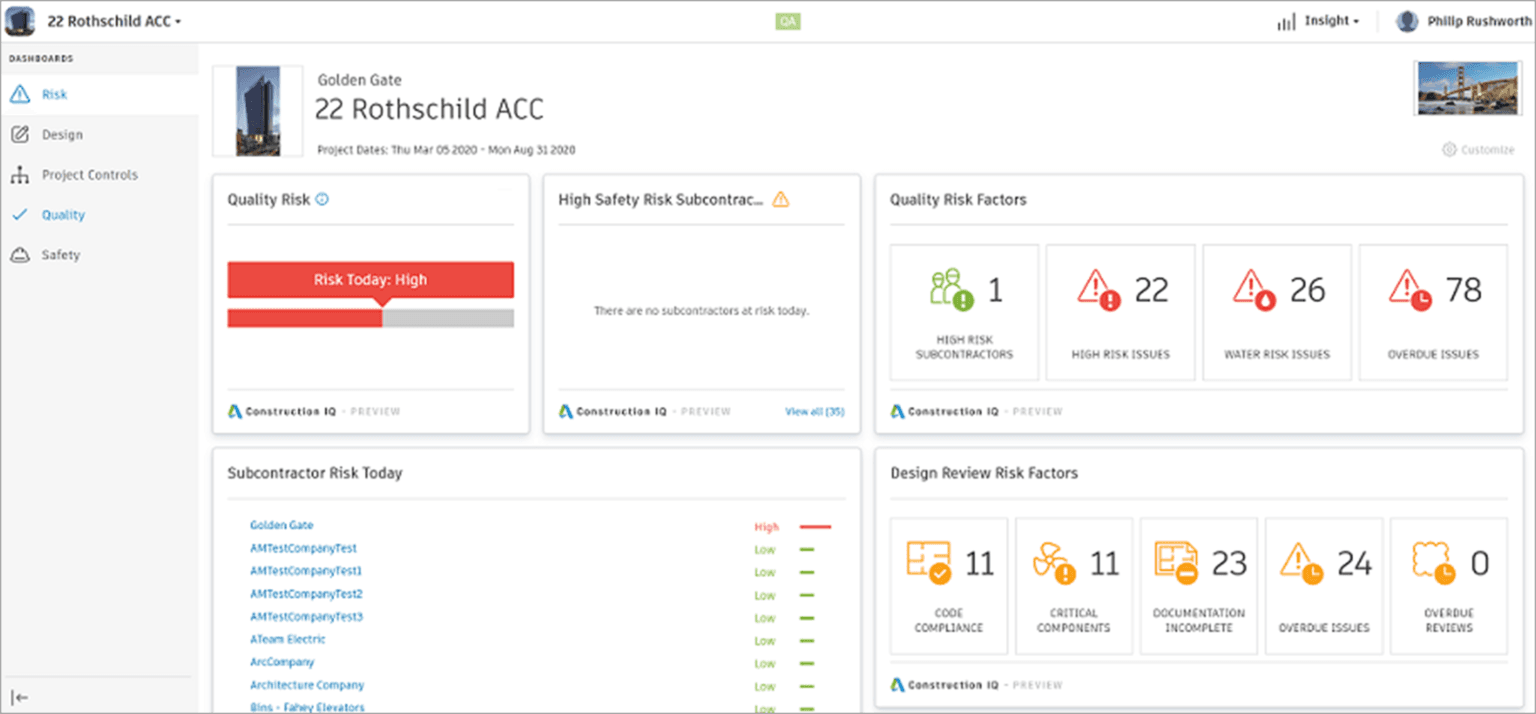1536x714 pixels.
Task: Click the Risk Today: High red banner
Action: point(371,280)
